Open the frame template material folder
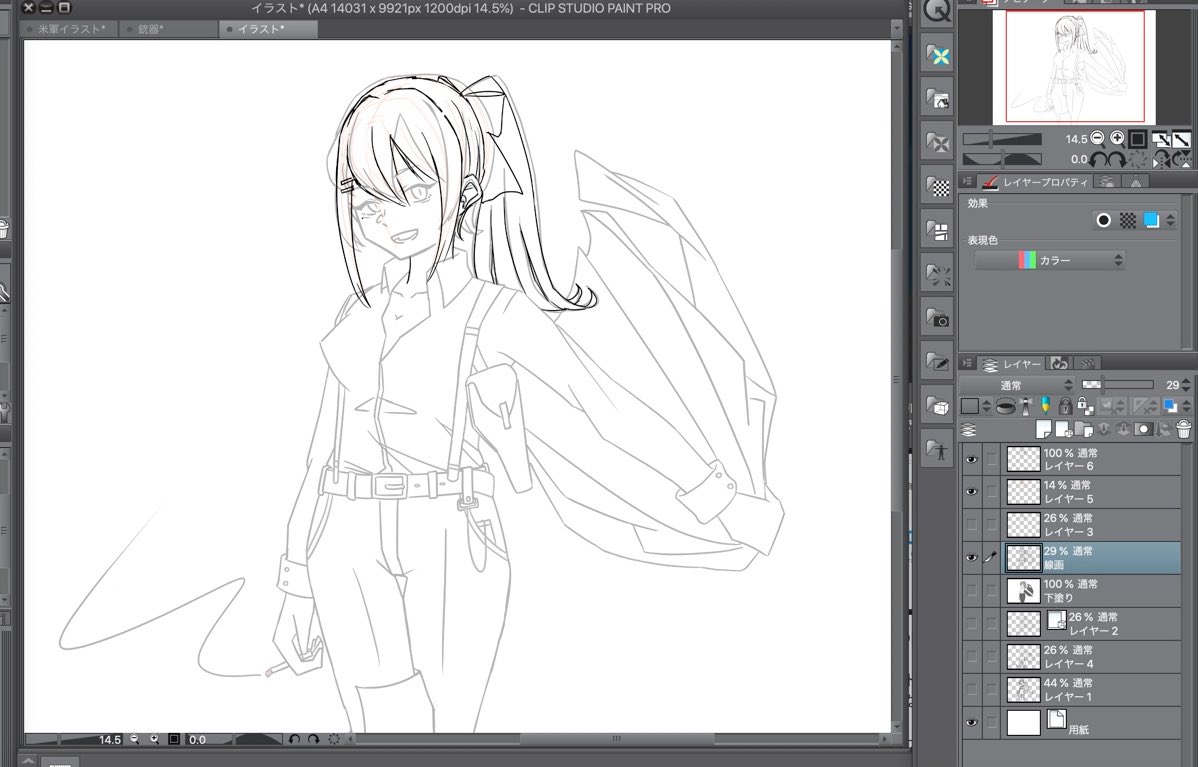The image size is (1198, 767). pos(937,229)
